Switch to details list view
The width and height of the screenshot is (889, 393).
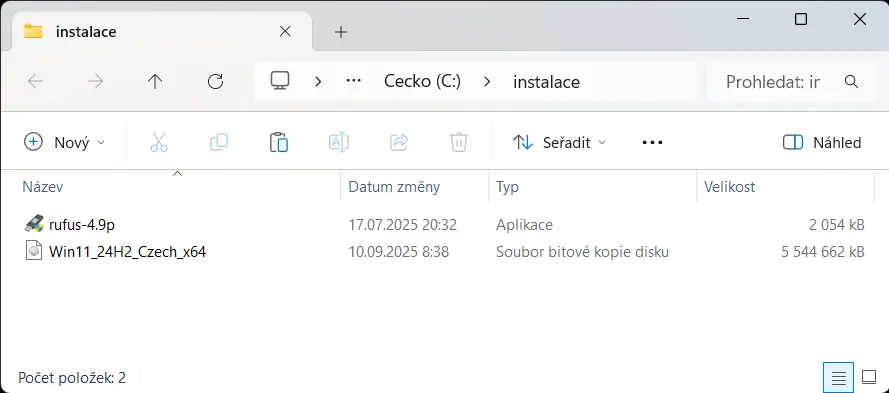coord(839,377)
